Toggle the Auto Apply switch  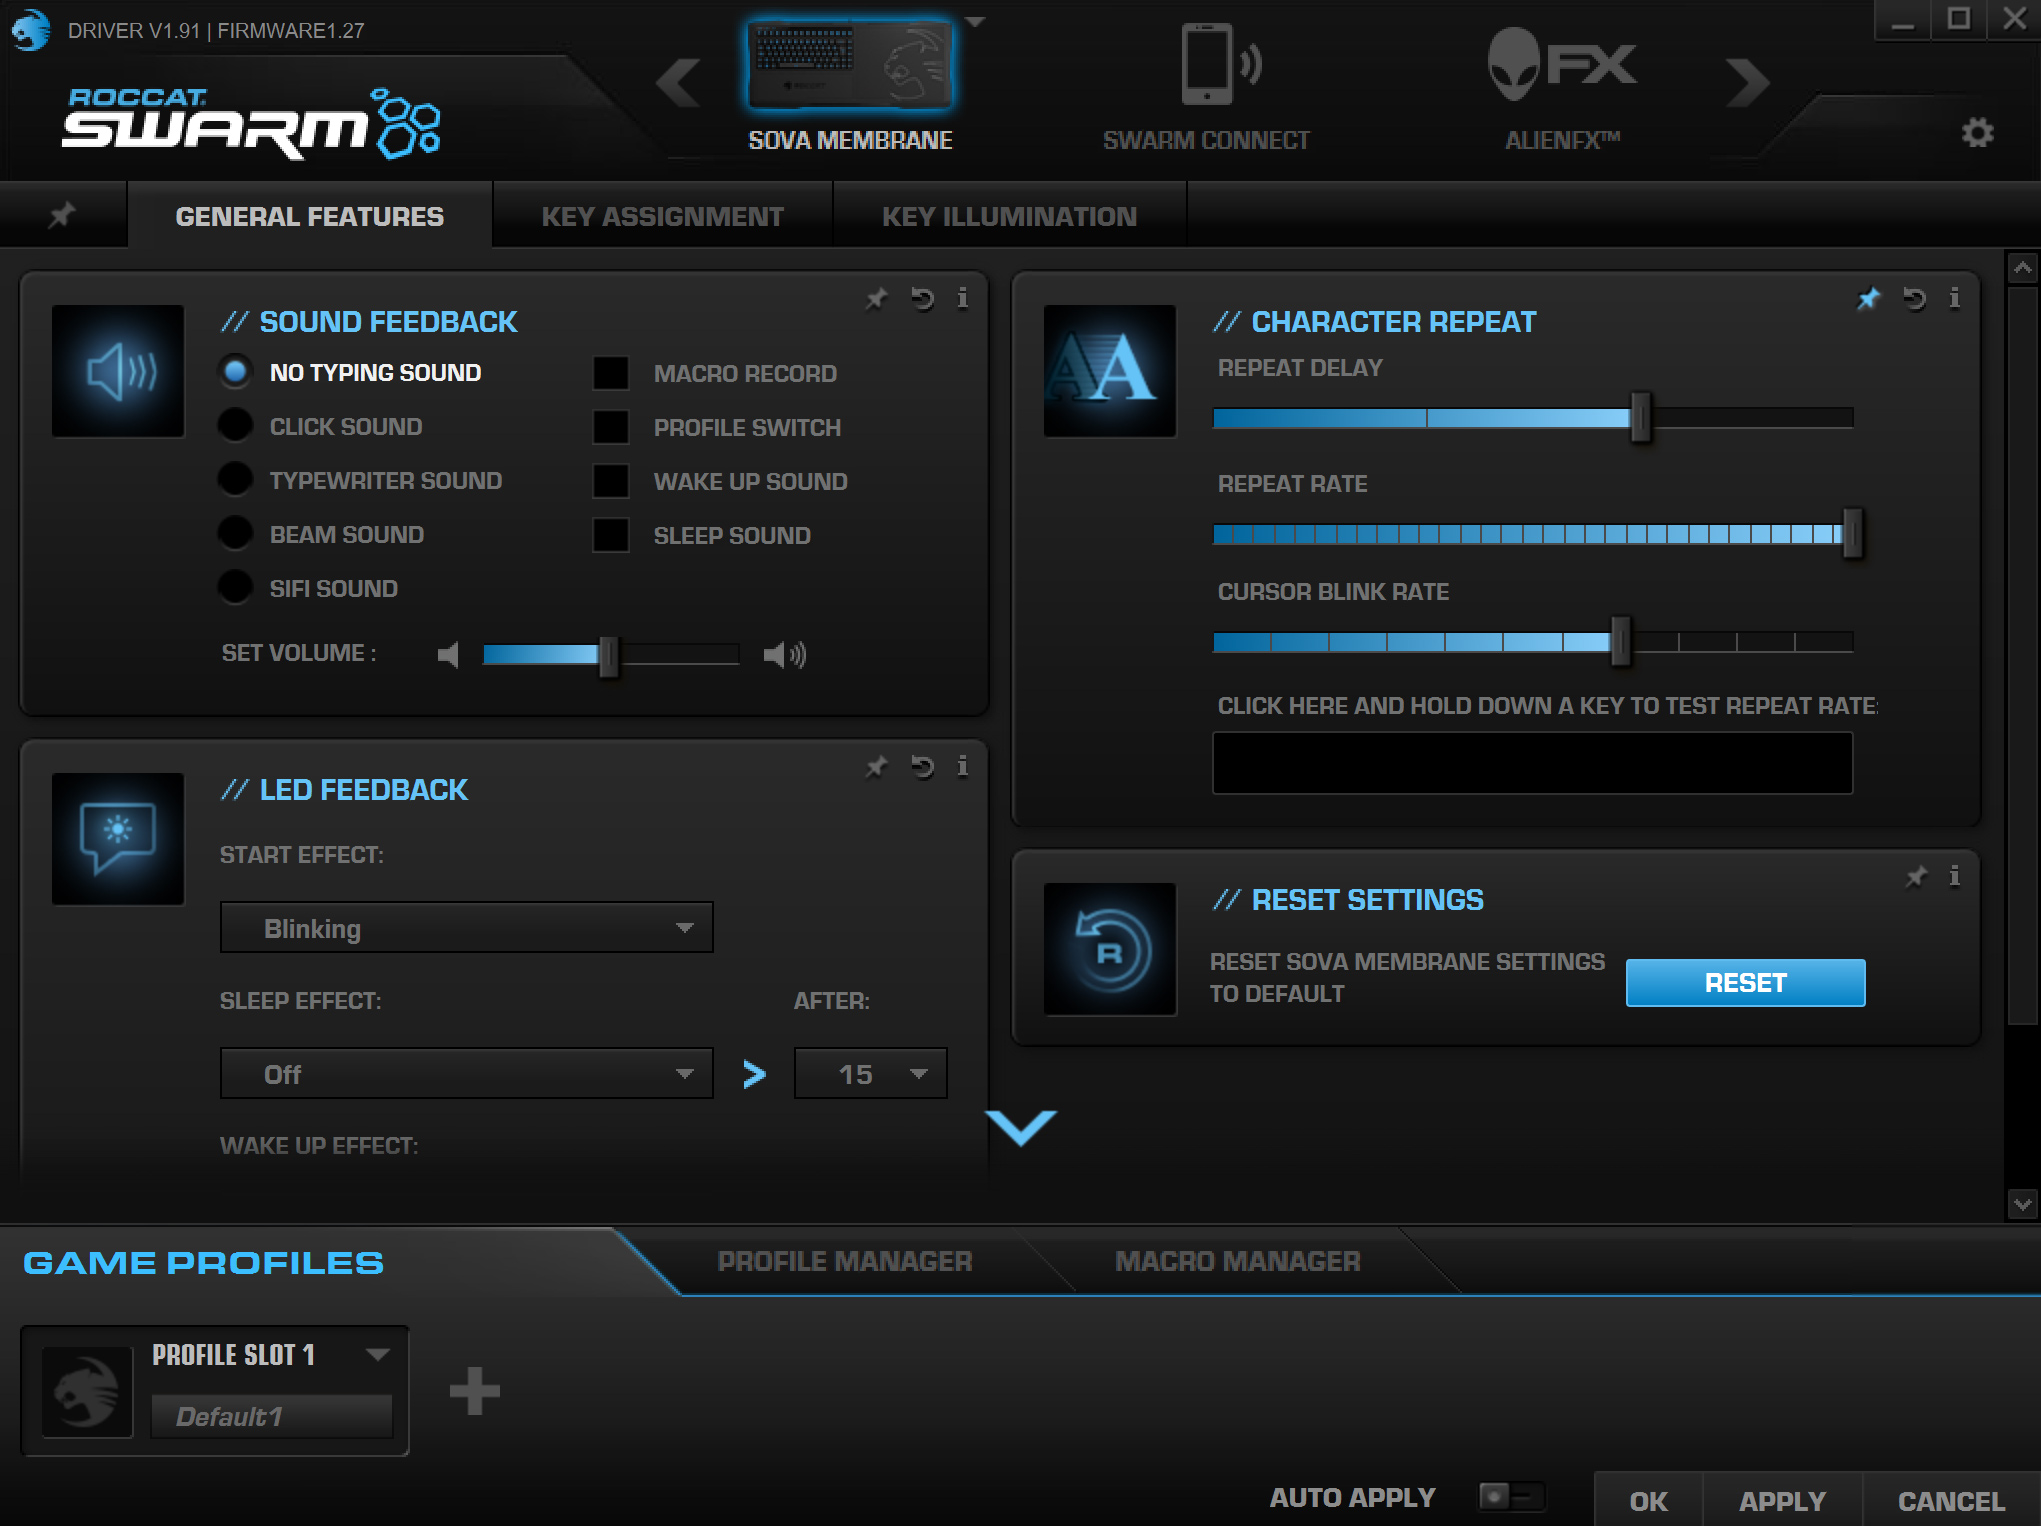(x=1510, y=1496)
